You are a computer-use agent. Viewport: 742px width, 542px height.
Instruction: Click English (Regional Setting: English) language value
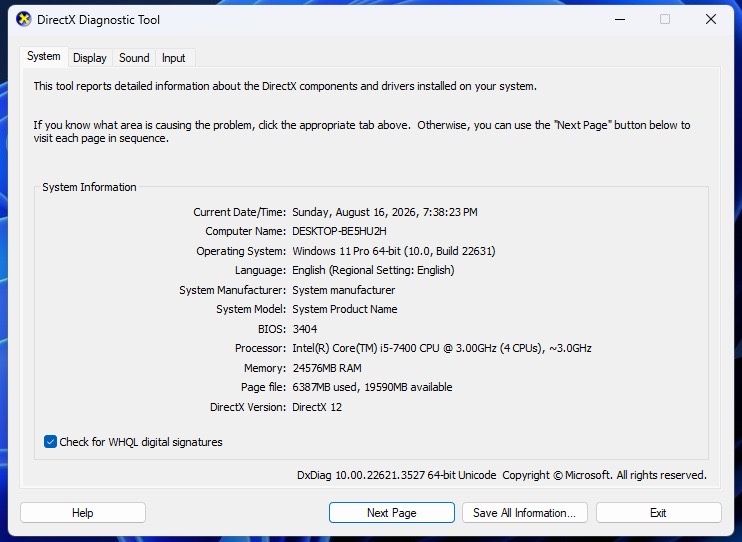[373, 270]
